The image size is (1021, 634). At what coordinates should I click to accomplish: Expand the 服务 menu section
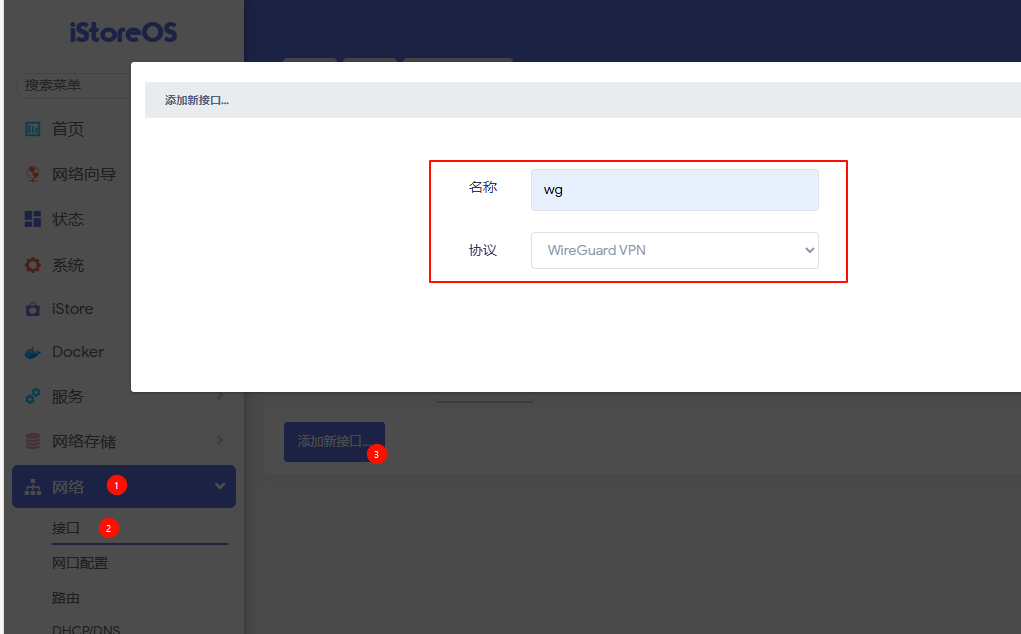[x=124, y=396]
